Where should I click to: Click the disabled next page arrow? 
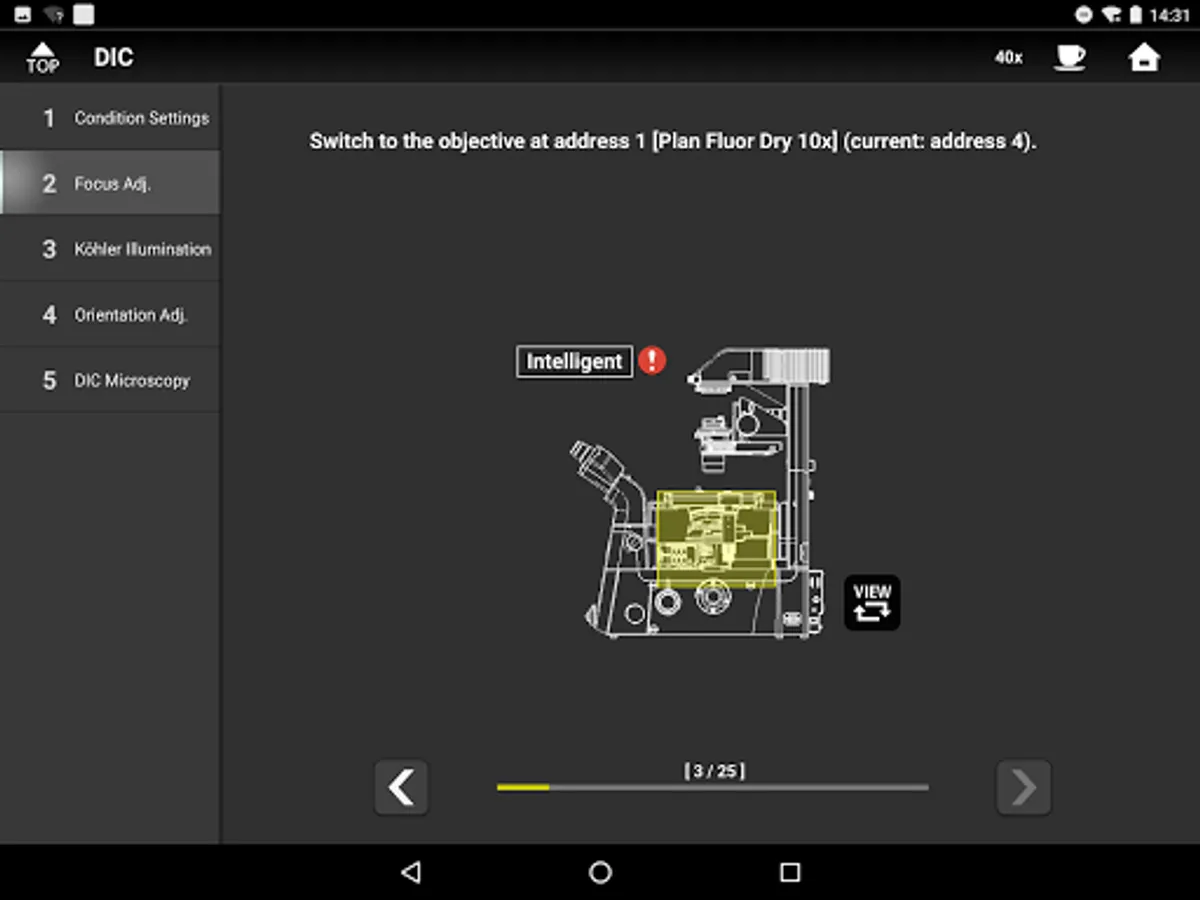click(x=1023, y=788)
